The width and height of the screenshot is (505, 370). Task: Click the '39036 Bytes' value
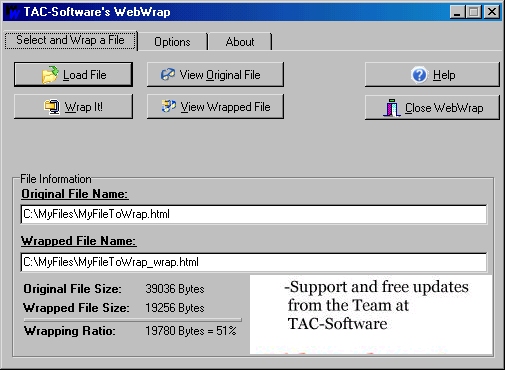[175, 289]
